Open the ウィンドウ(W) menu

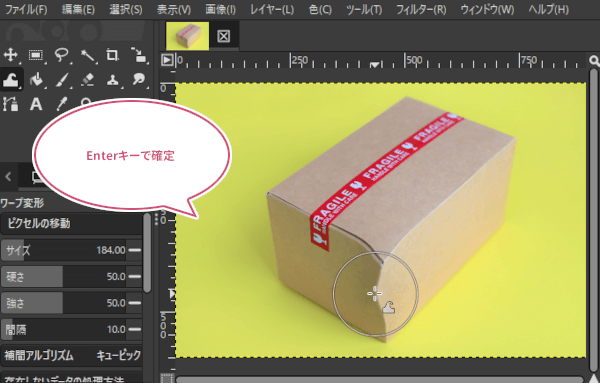(487, 9)
